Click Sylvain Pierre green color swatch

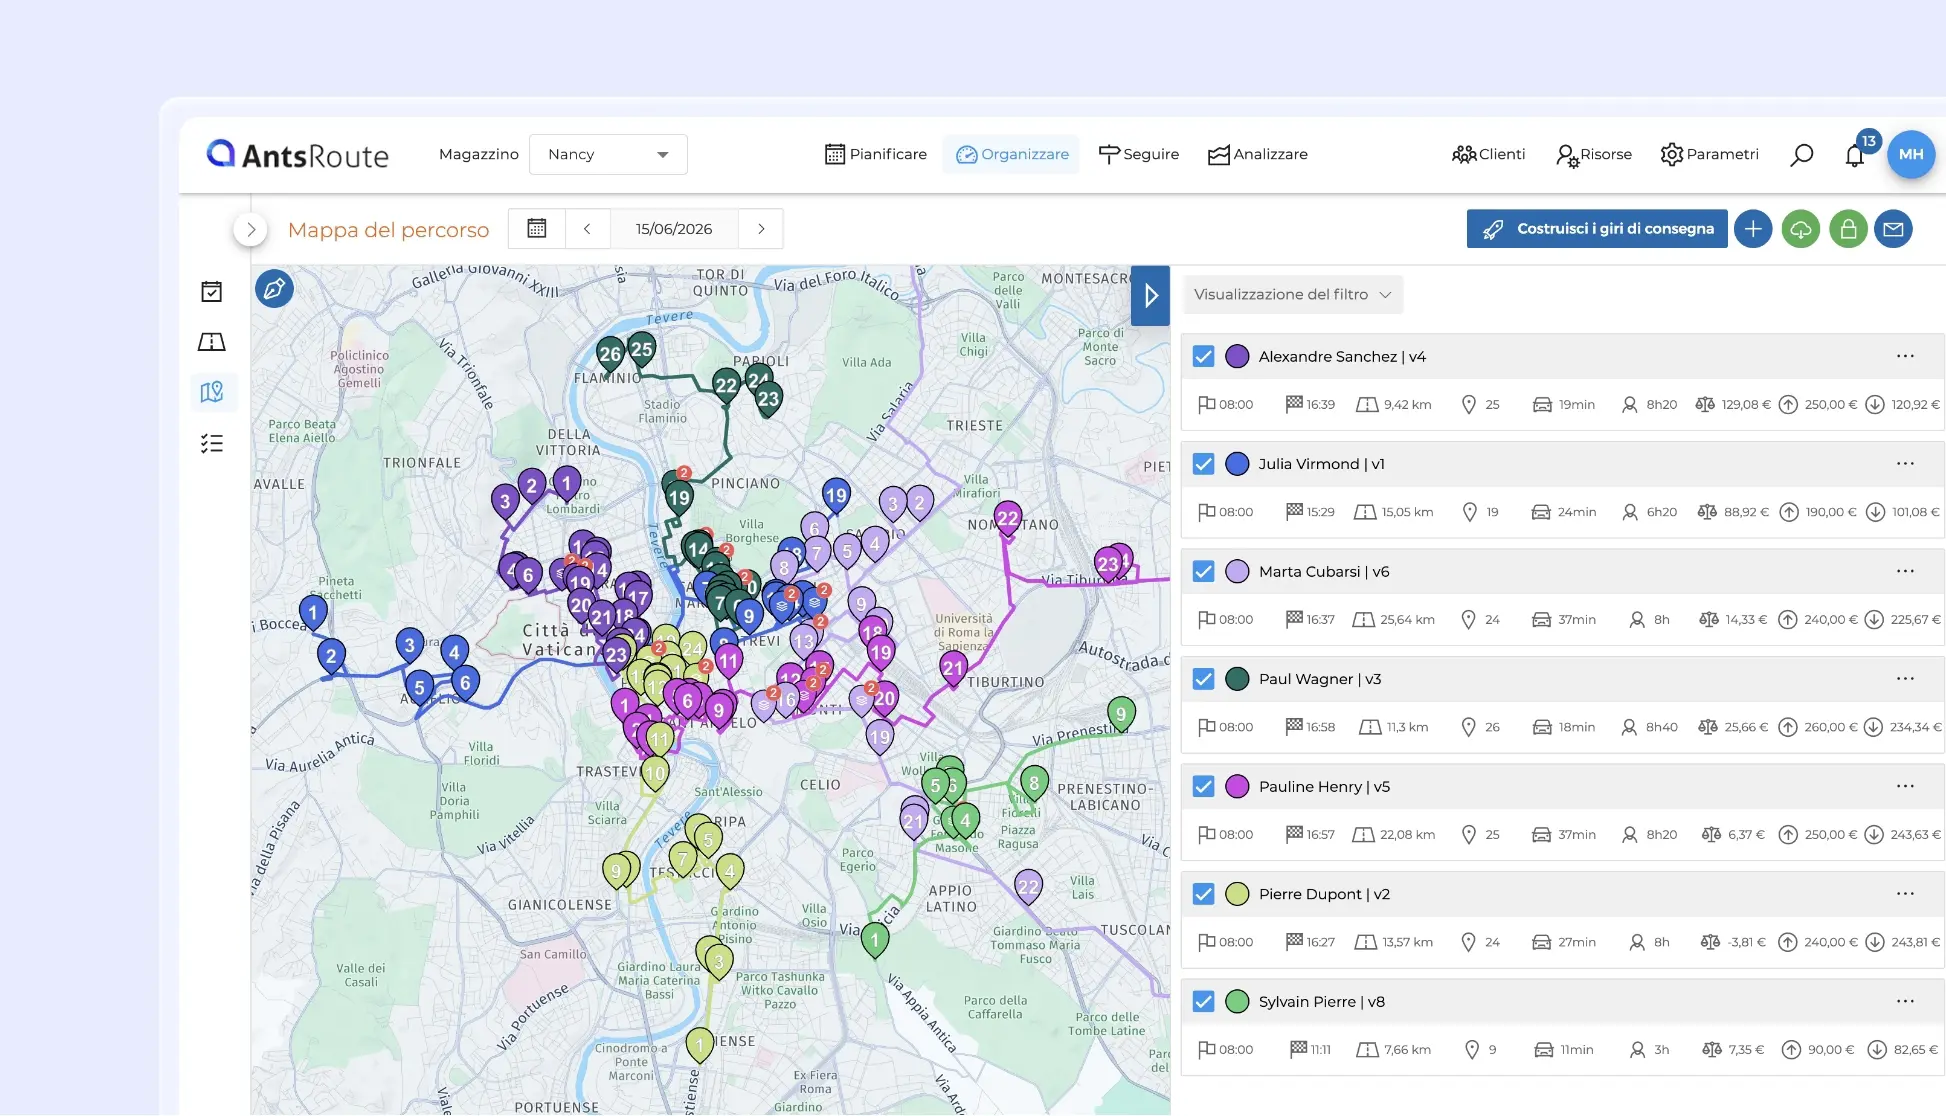tap(1237, 1001)
